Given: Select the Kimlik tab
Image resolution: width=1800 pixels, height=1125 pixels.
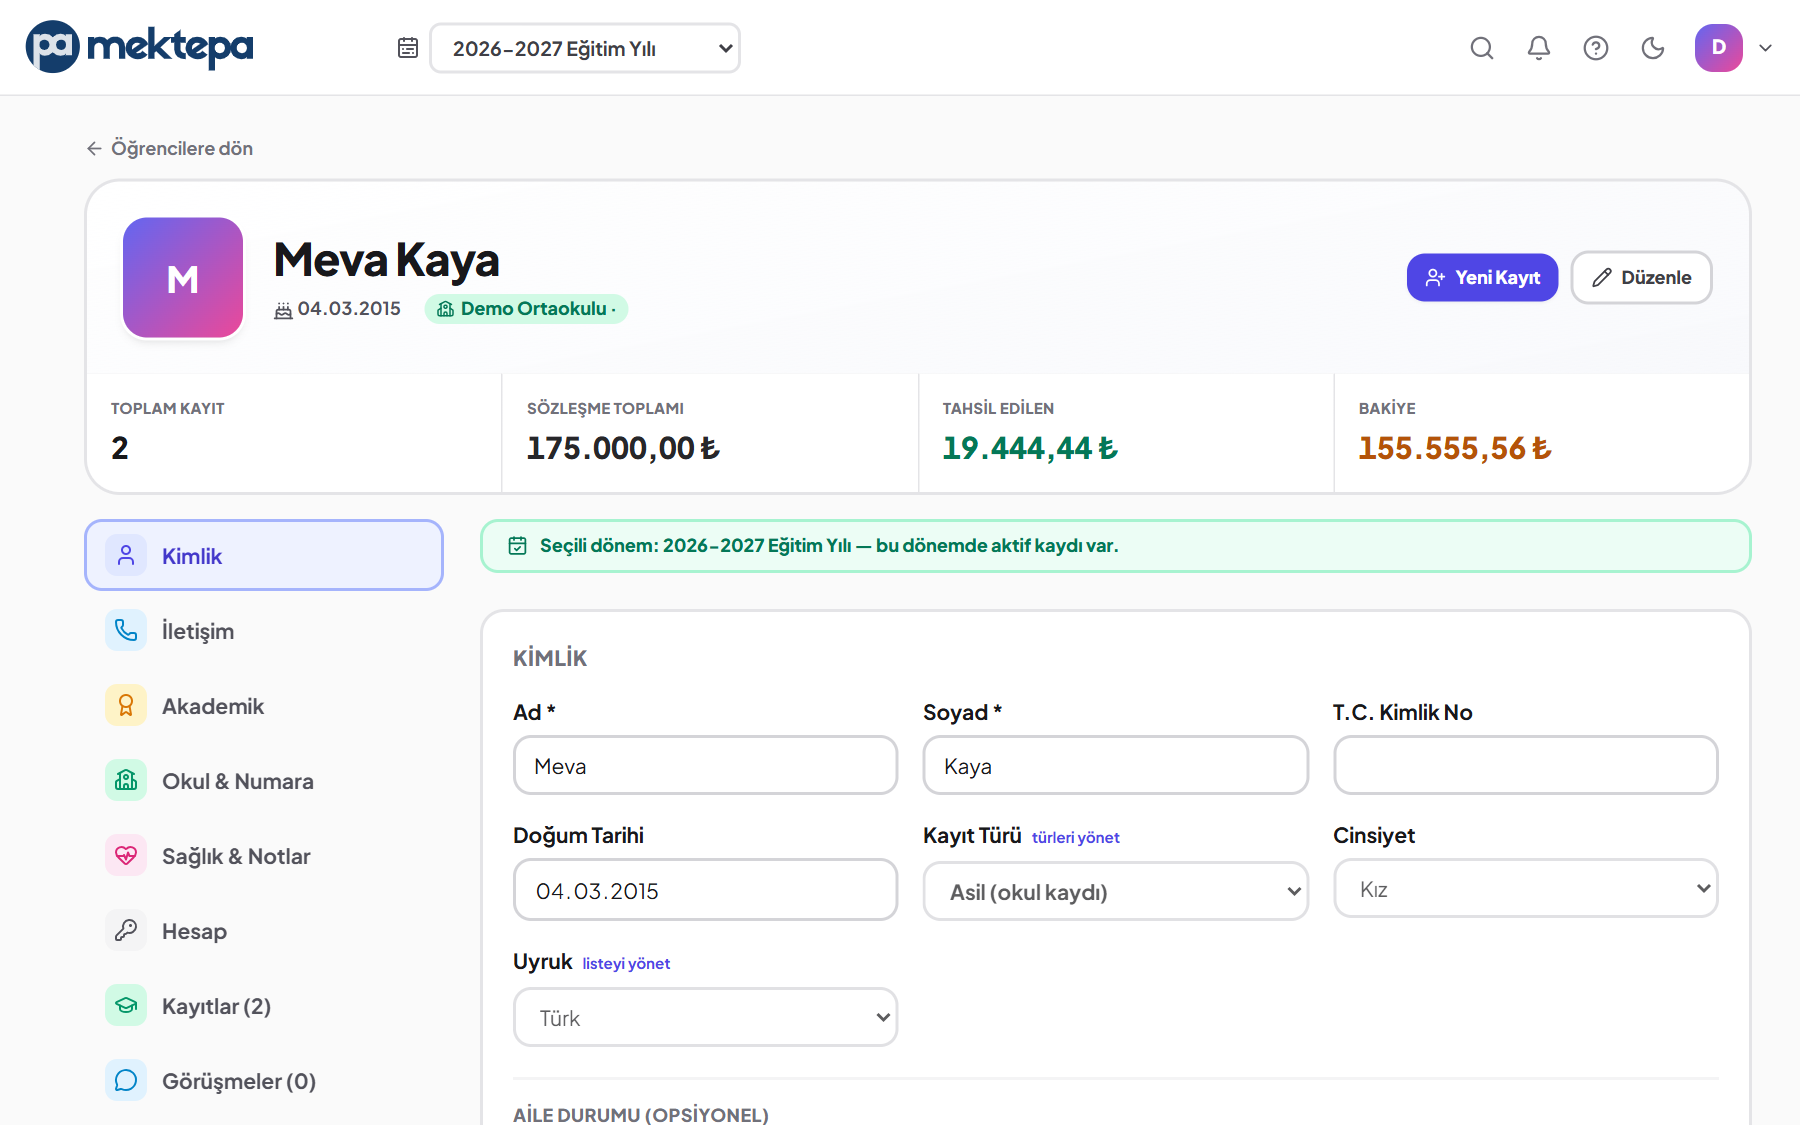Looking at the screenshot, I should (x=264, y=555).
